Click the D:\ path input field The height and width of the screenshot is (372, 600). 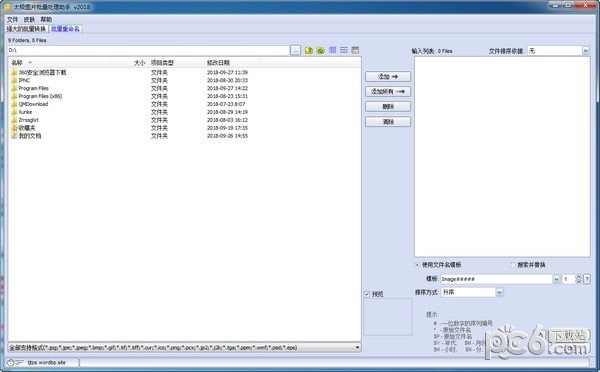[x=148, y=50]
